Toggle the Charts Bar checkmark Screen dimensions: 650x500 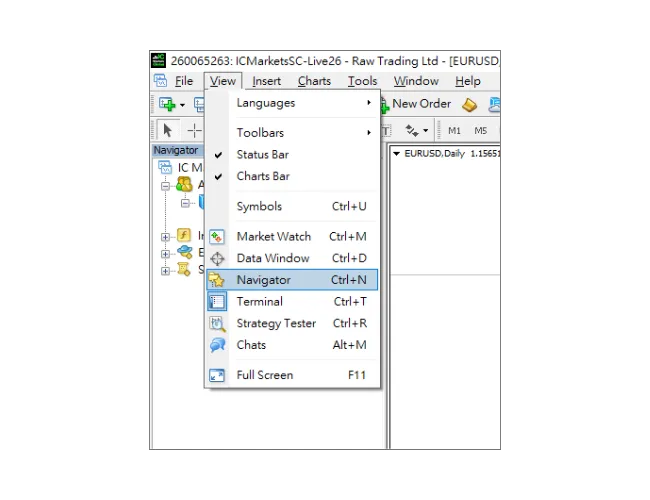262,176
